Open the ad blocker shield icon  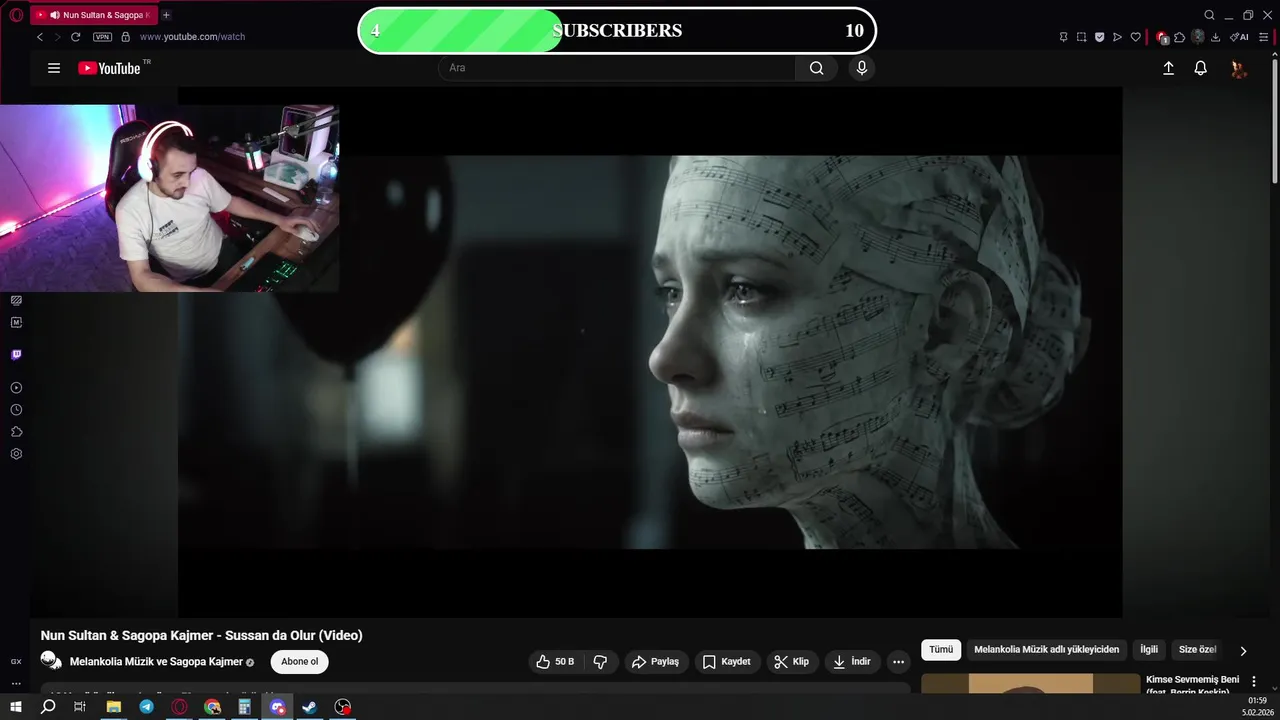point(1099,37)
